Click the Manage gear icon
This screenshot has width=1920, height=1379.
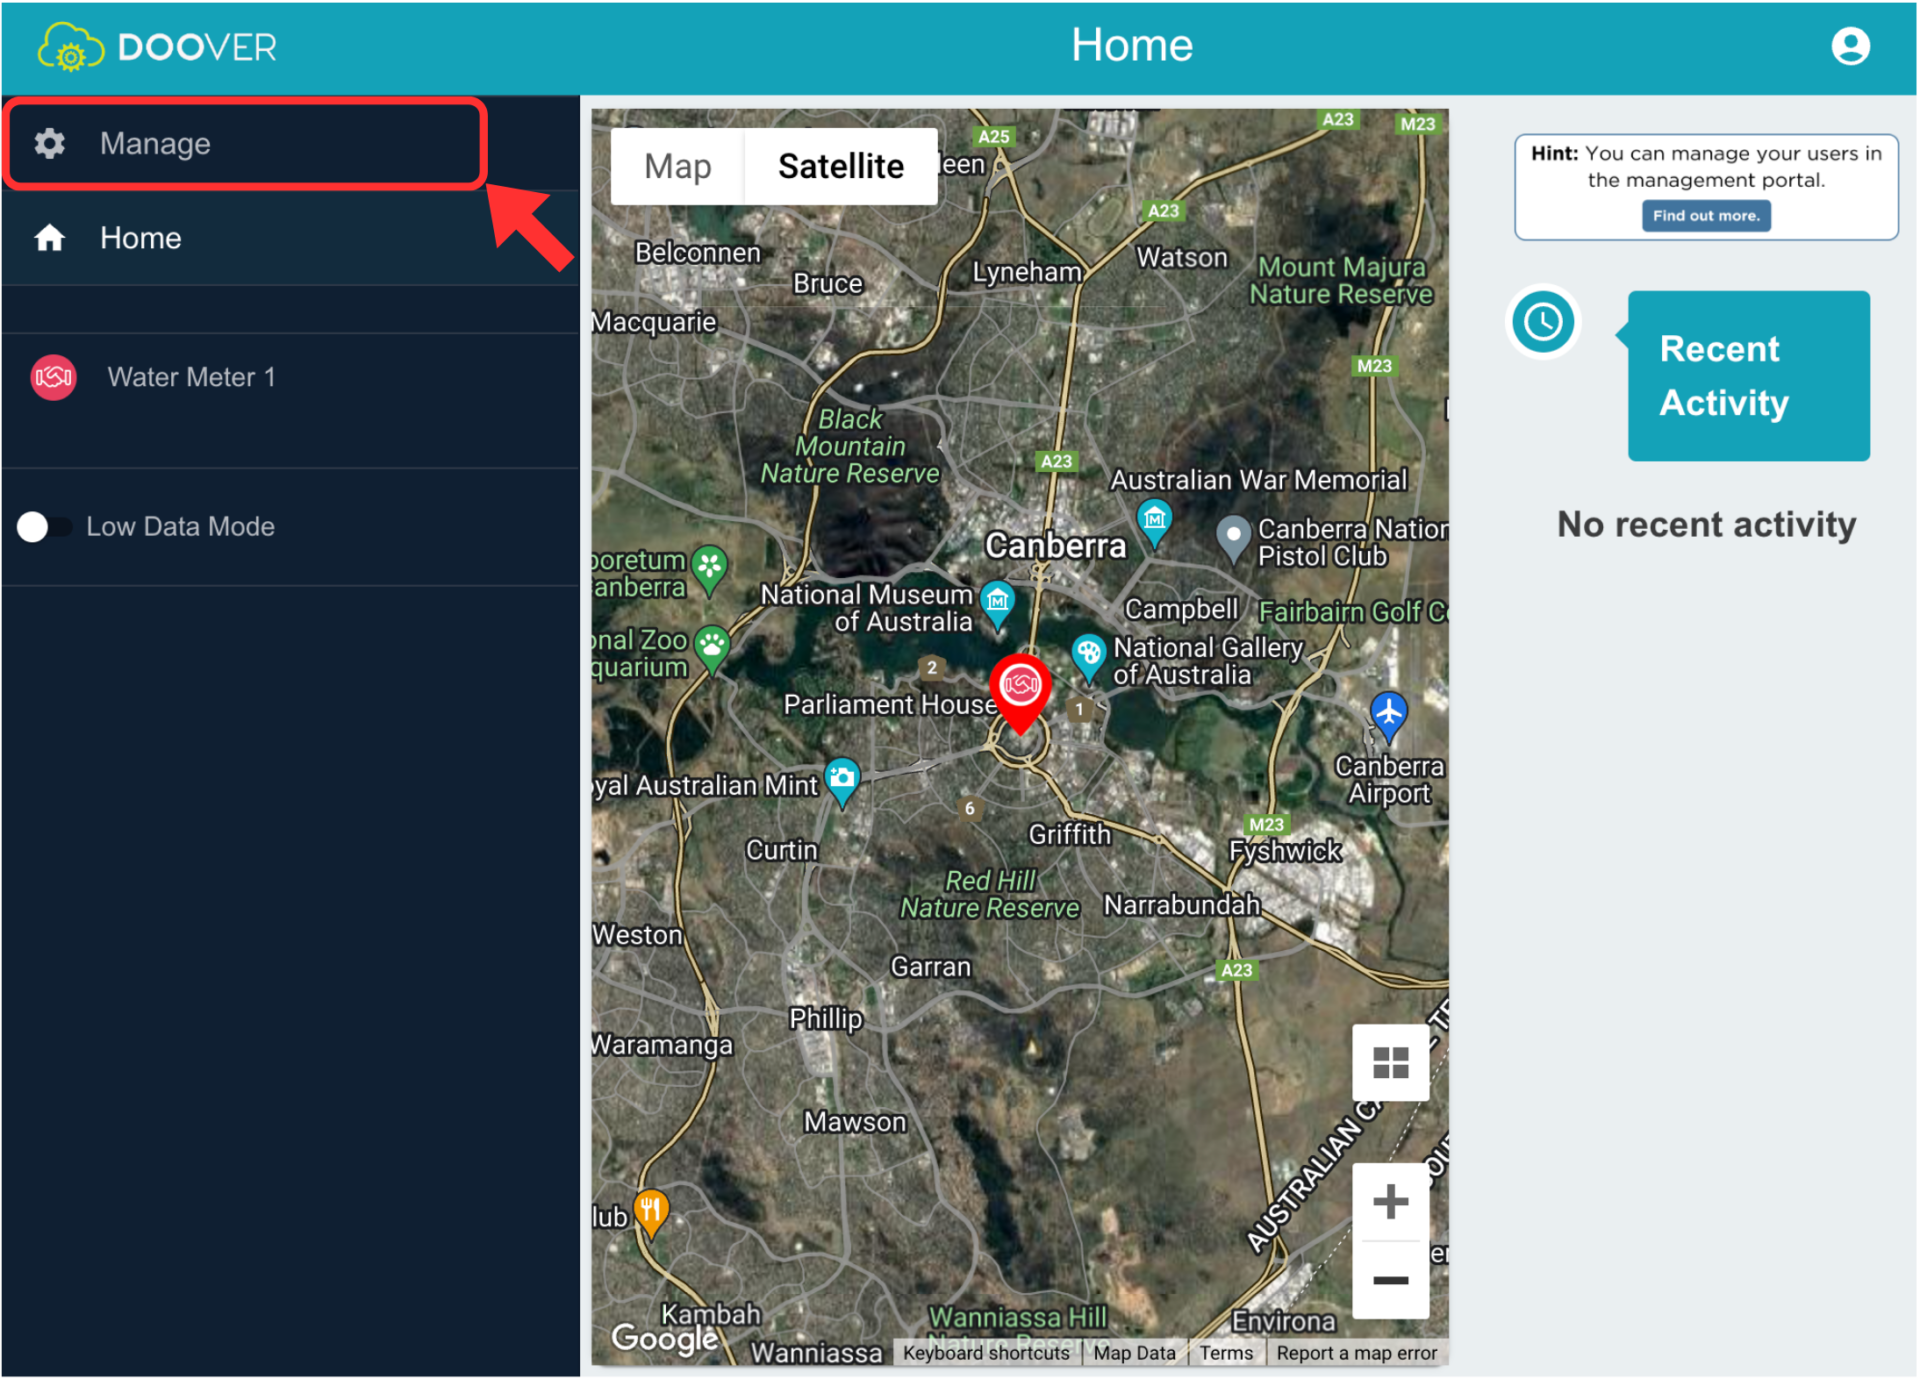pyautogui.click(x=49, y=143)
